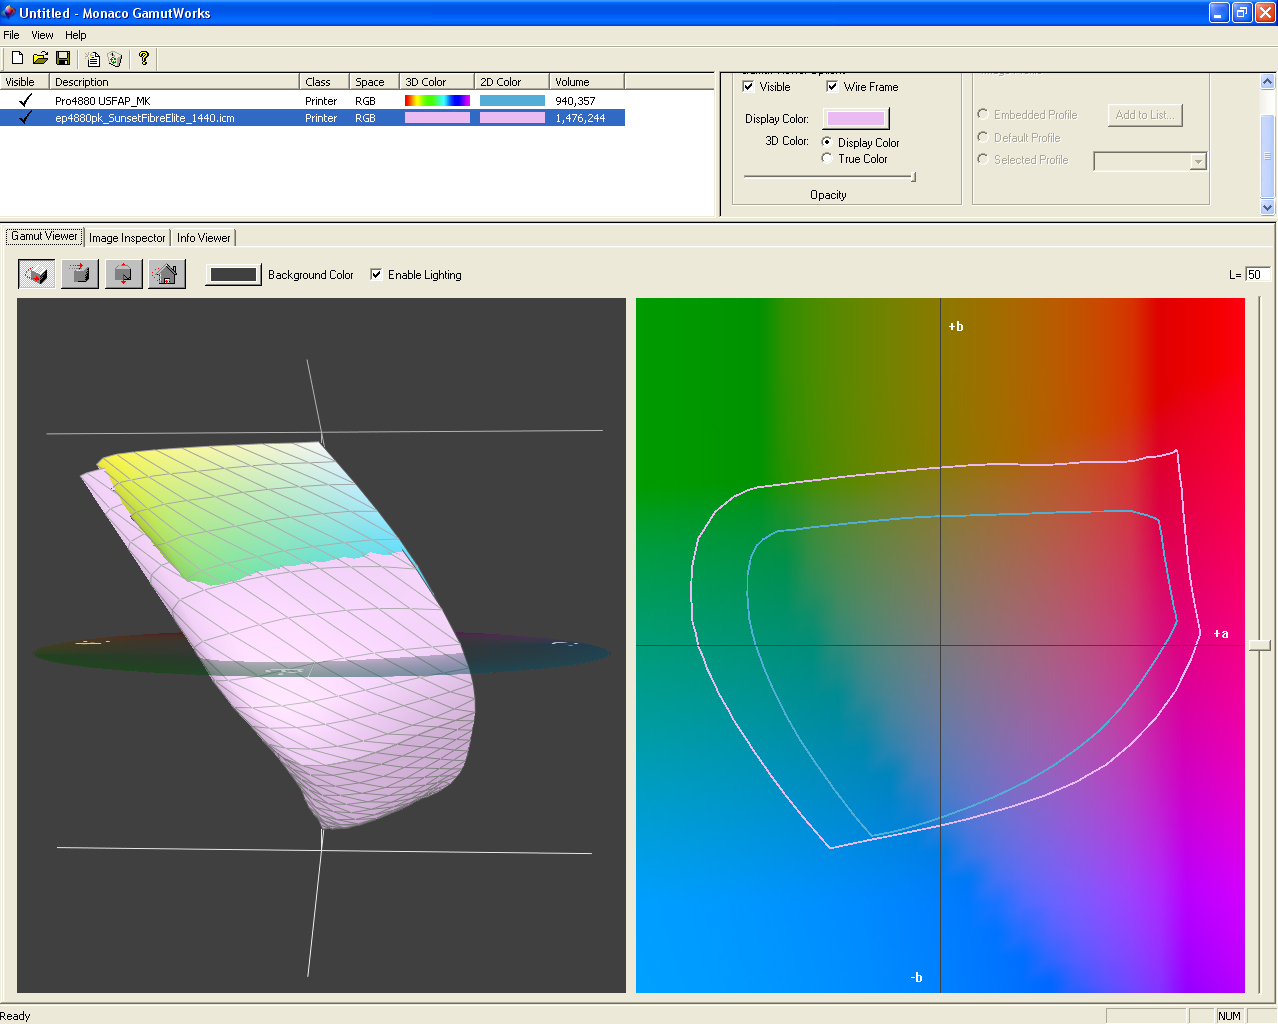Image resolution: width=1278 pixels, height=1024 pixels.
Task: Click the L= lightness value field
Action: point(1257,275)
